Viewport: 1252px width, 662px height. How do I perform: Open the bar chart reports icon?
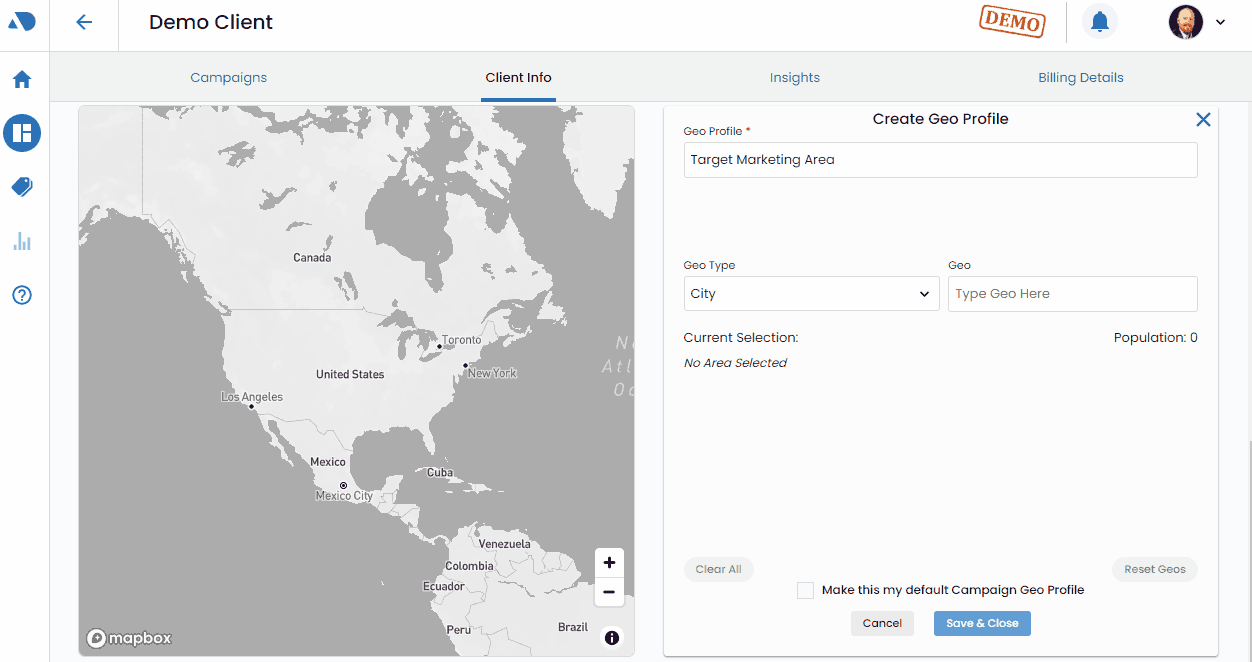(x=22, y=241)
